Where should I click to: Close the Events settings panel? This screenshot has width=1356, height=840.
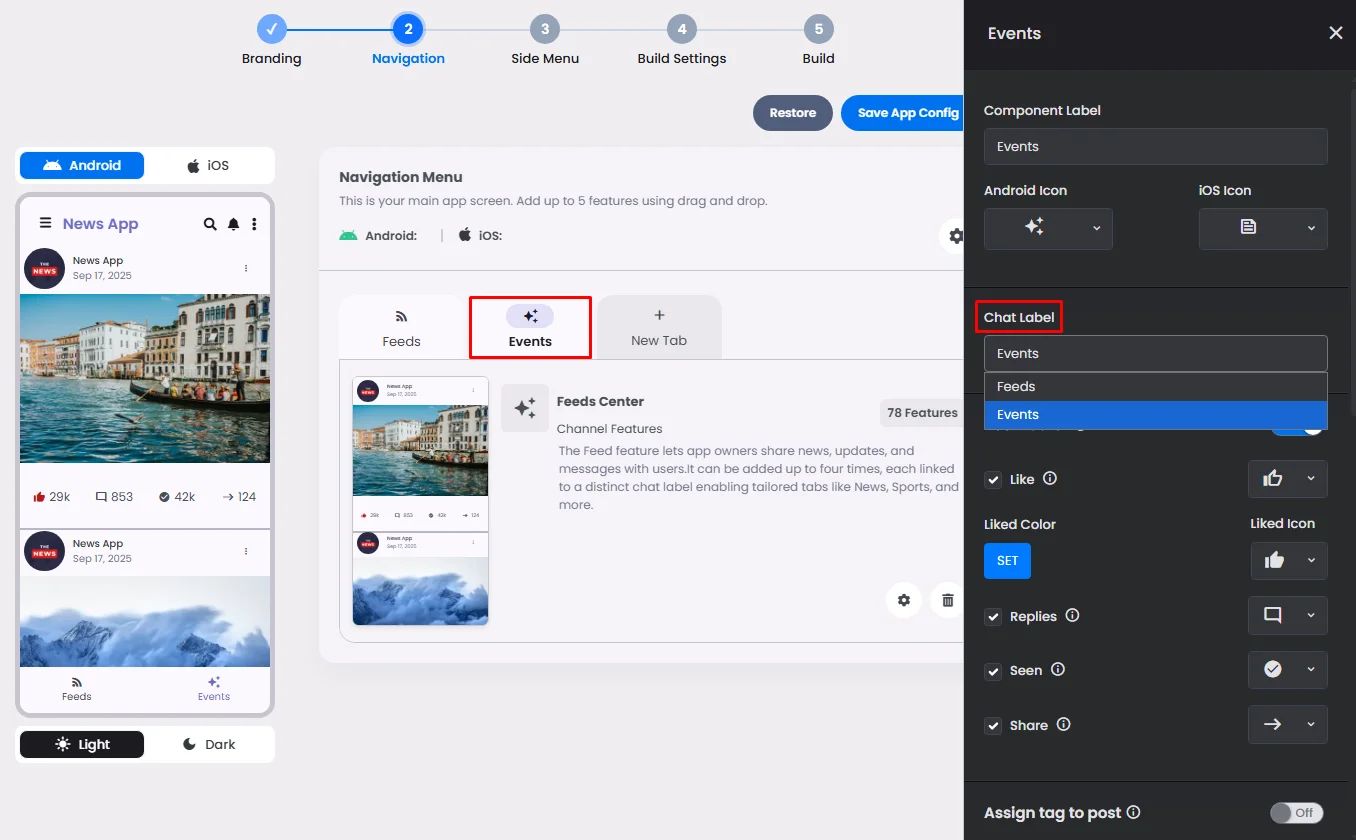pos(1335,33)
